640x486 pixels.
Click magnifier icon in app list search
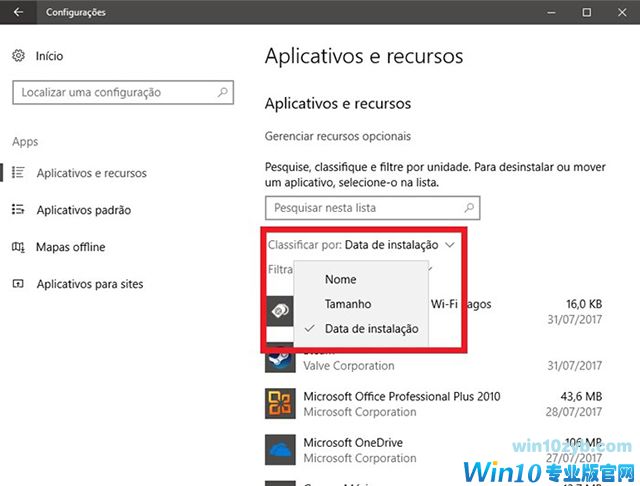pyautogui.click(x=469, y=208)
